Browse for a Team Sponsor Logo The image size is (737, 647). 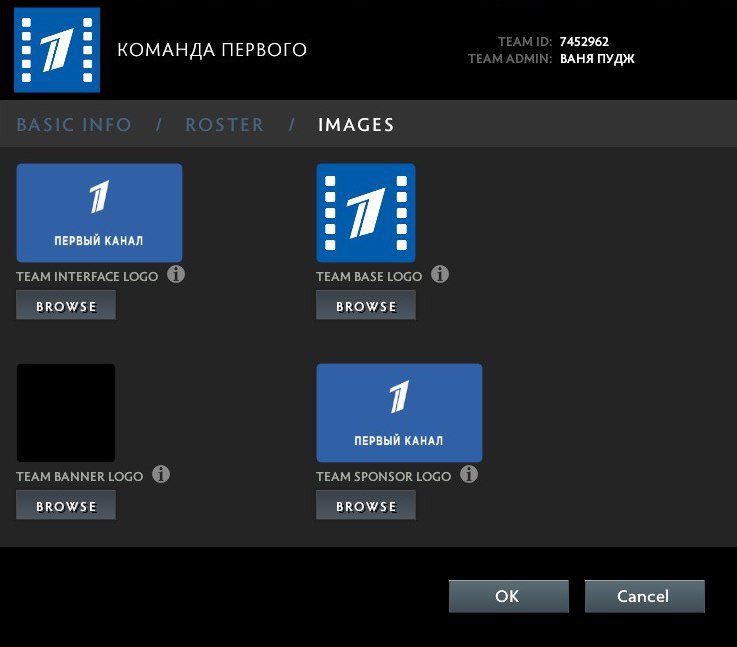[366, 505]
